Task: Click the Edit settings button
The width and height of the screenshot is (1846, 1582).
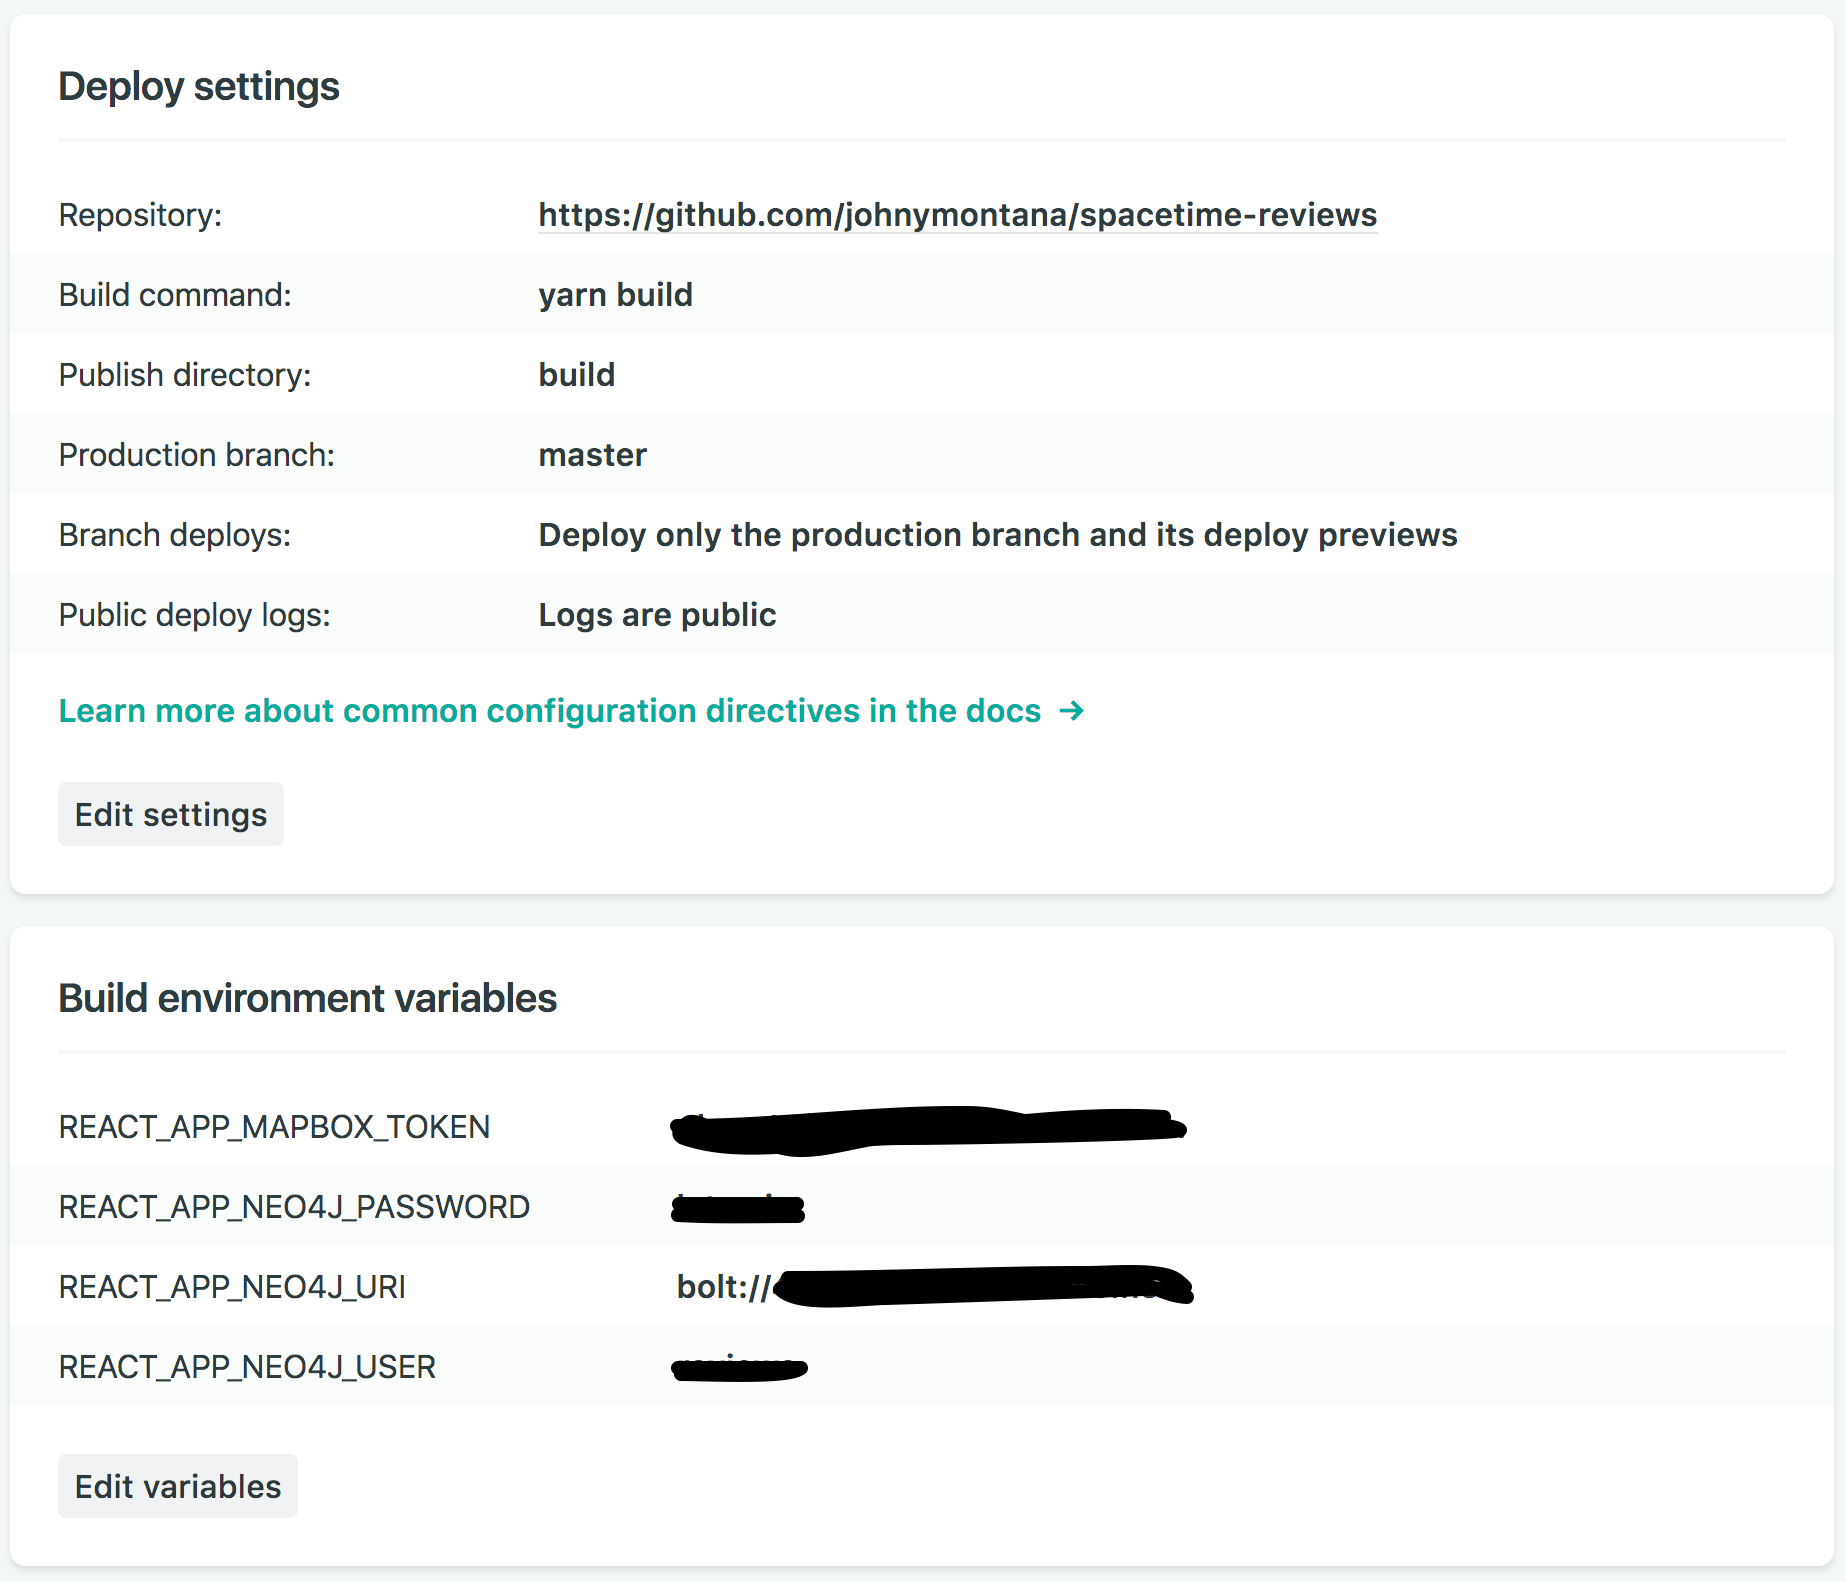Action: click(171, 814)
